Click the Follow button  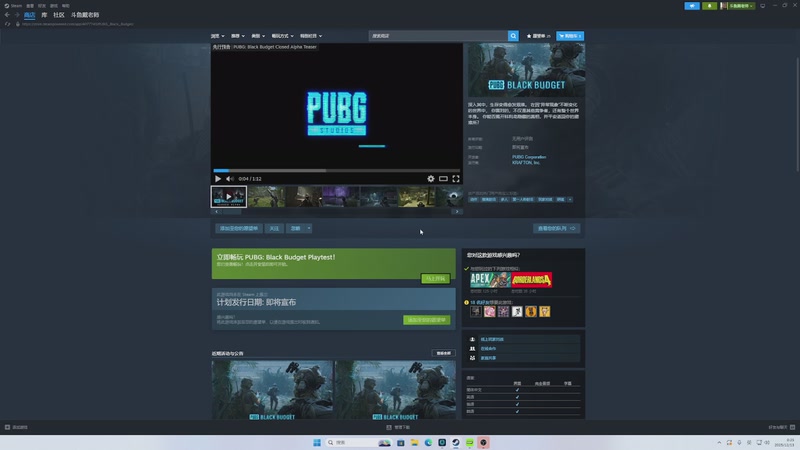tap(274, 229)
